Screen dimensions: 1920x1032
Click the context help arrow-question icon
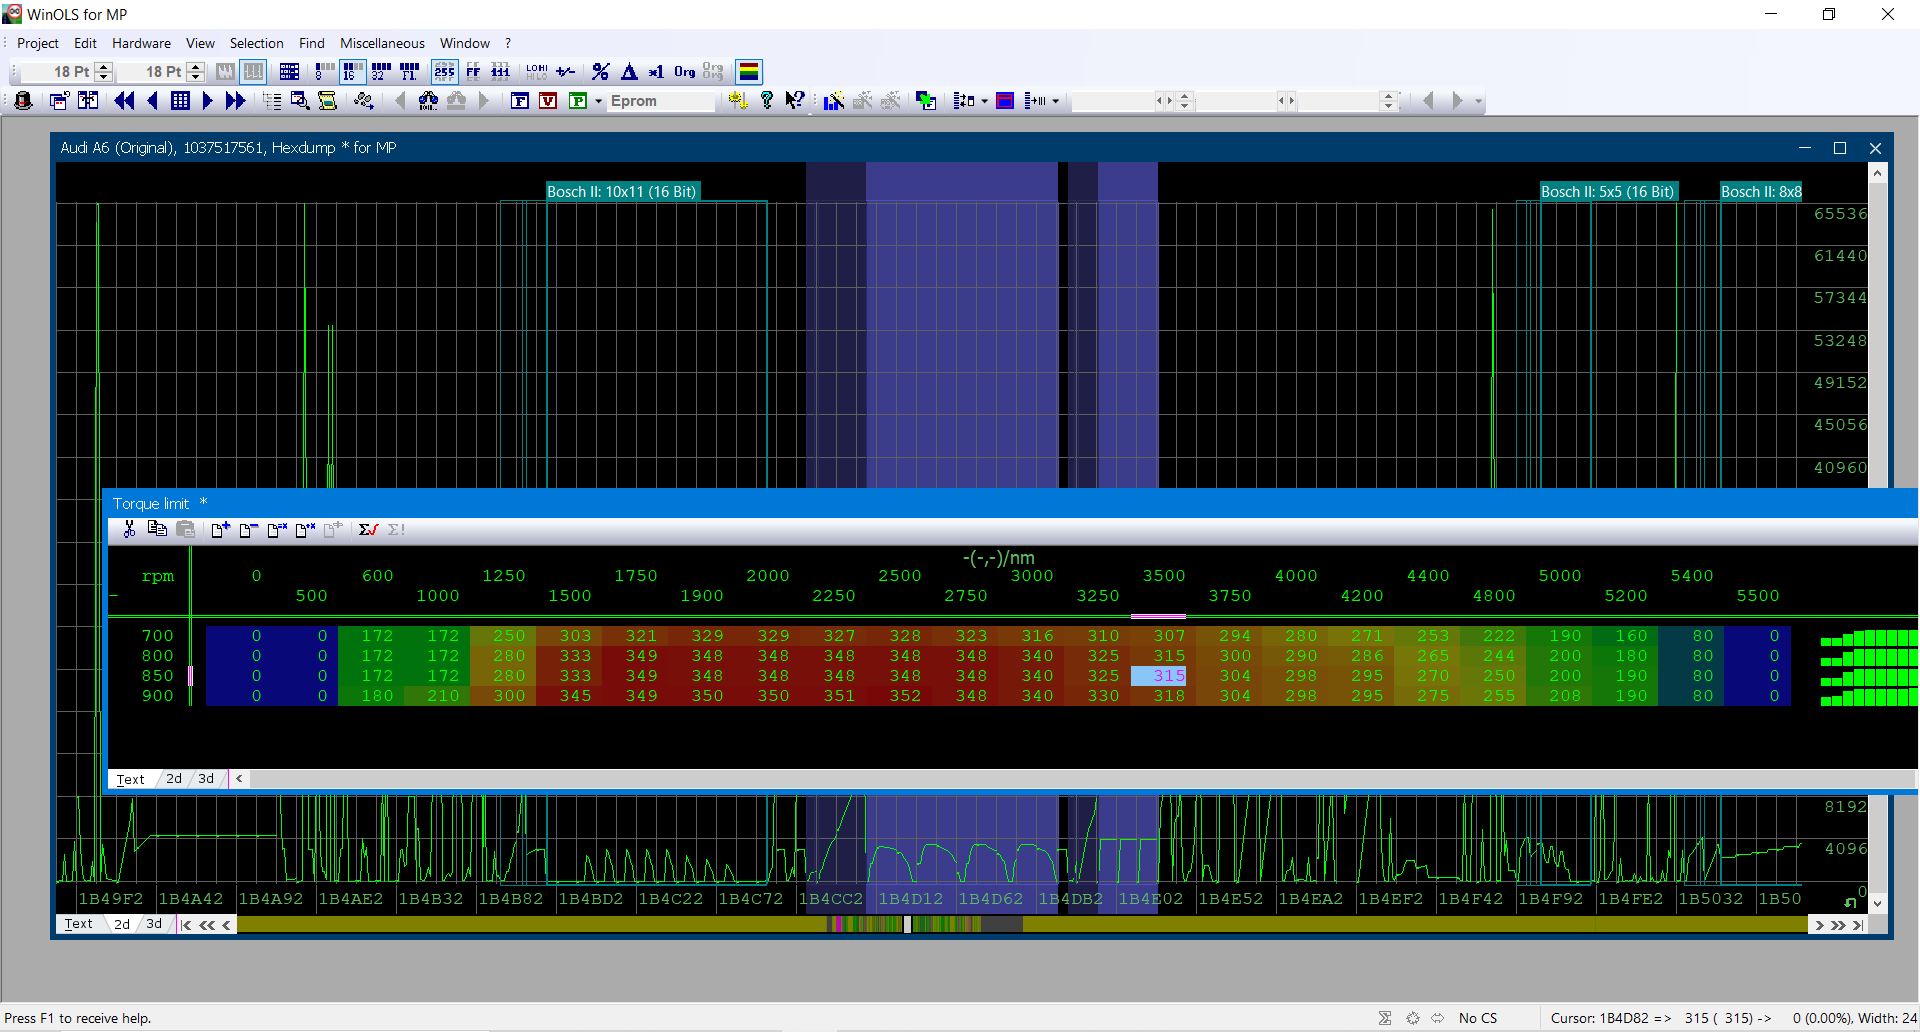tap(795, 100)
